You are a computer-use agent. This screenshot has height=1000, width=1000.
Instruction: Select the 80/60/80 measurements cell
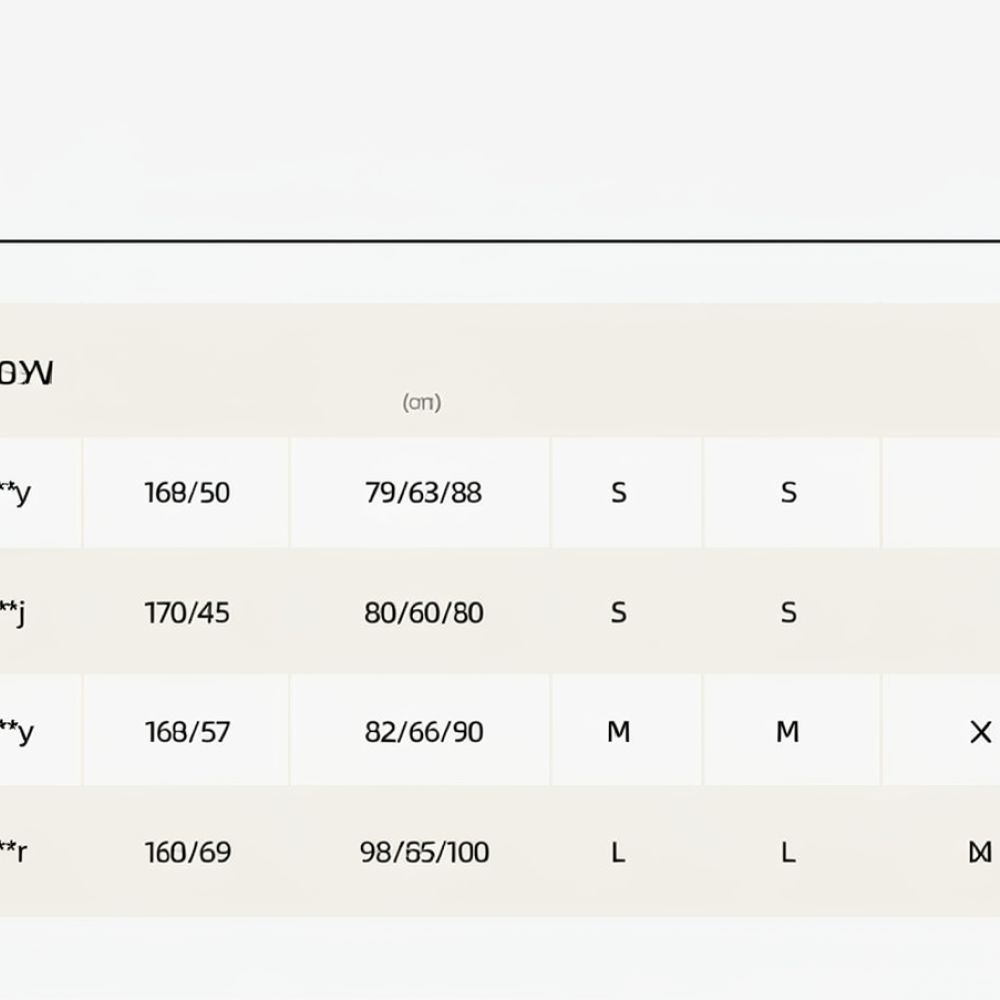(423, 613)
